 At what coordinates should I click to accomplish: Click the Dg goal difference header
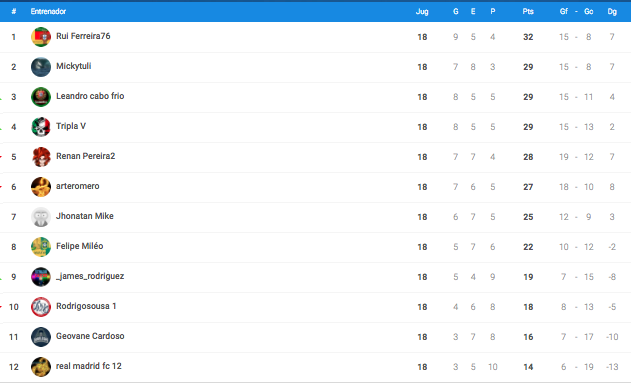(612, 12)
